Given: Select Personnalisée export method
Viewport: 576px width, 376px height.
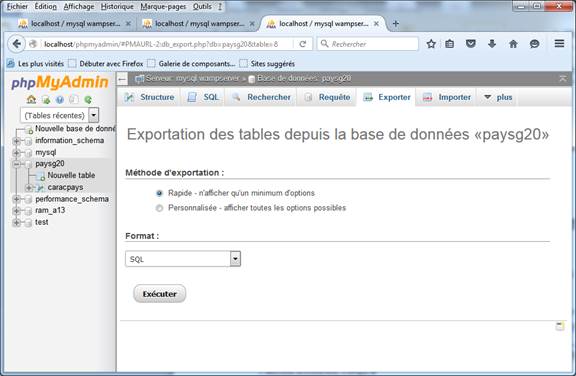Looking at the screenshot, I should [x=159, y=208].
